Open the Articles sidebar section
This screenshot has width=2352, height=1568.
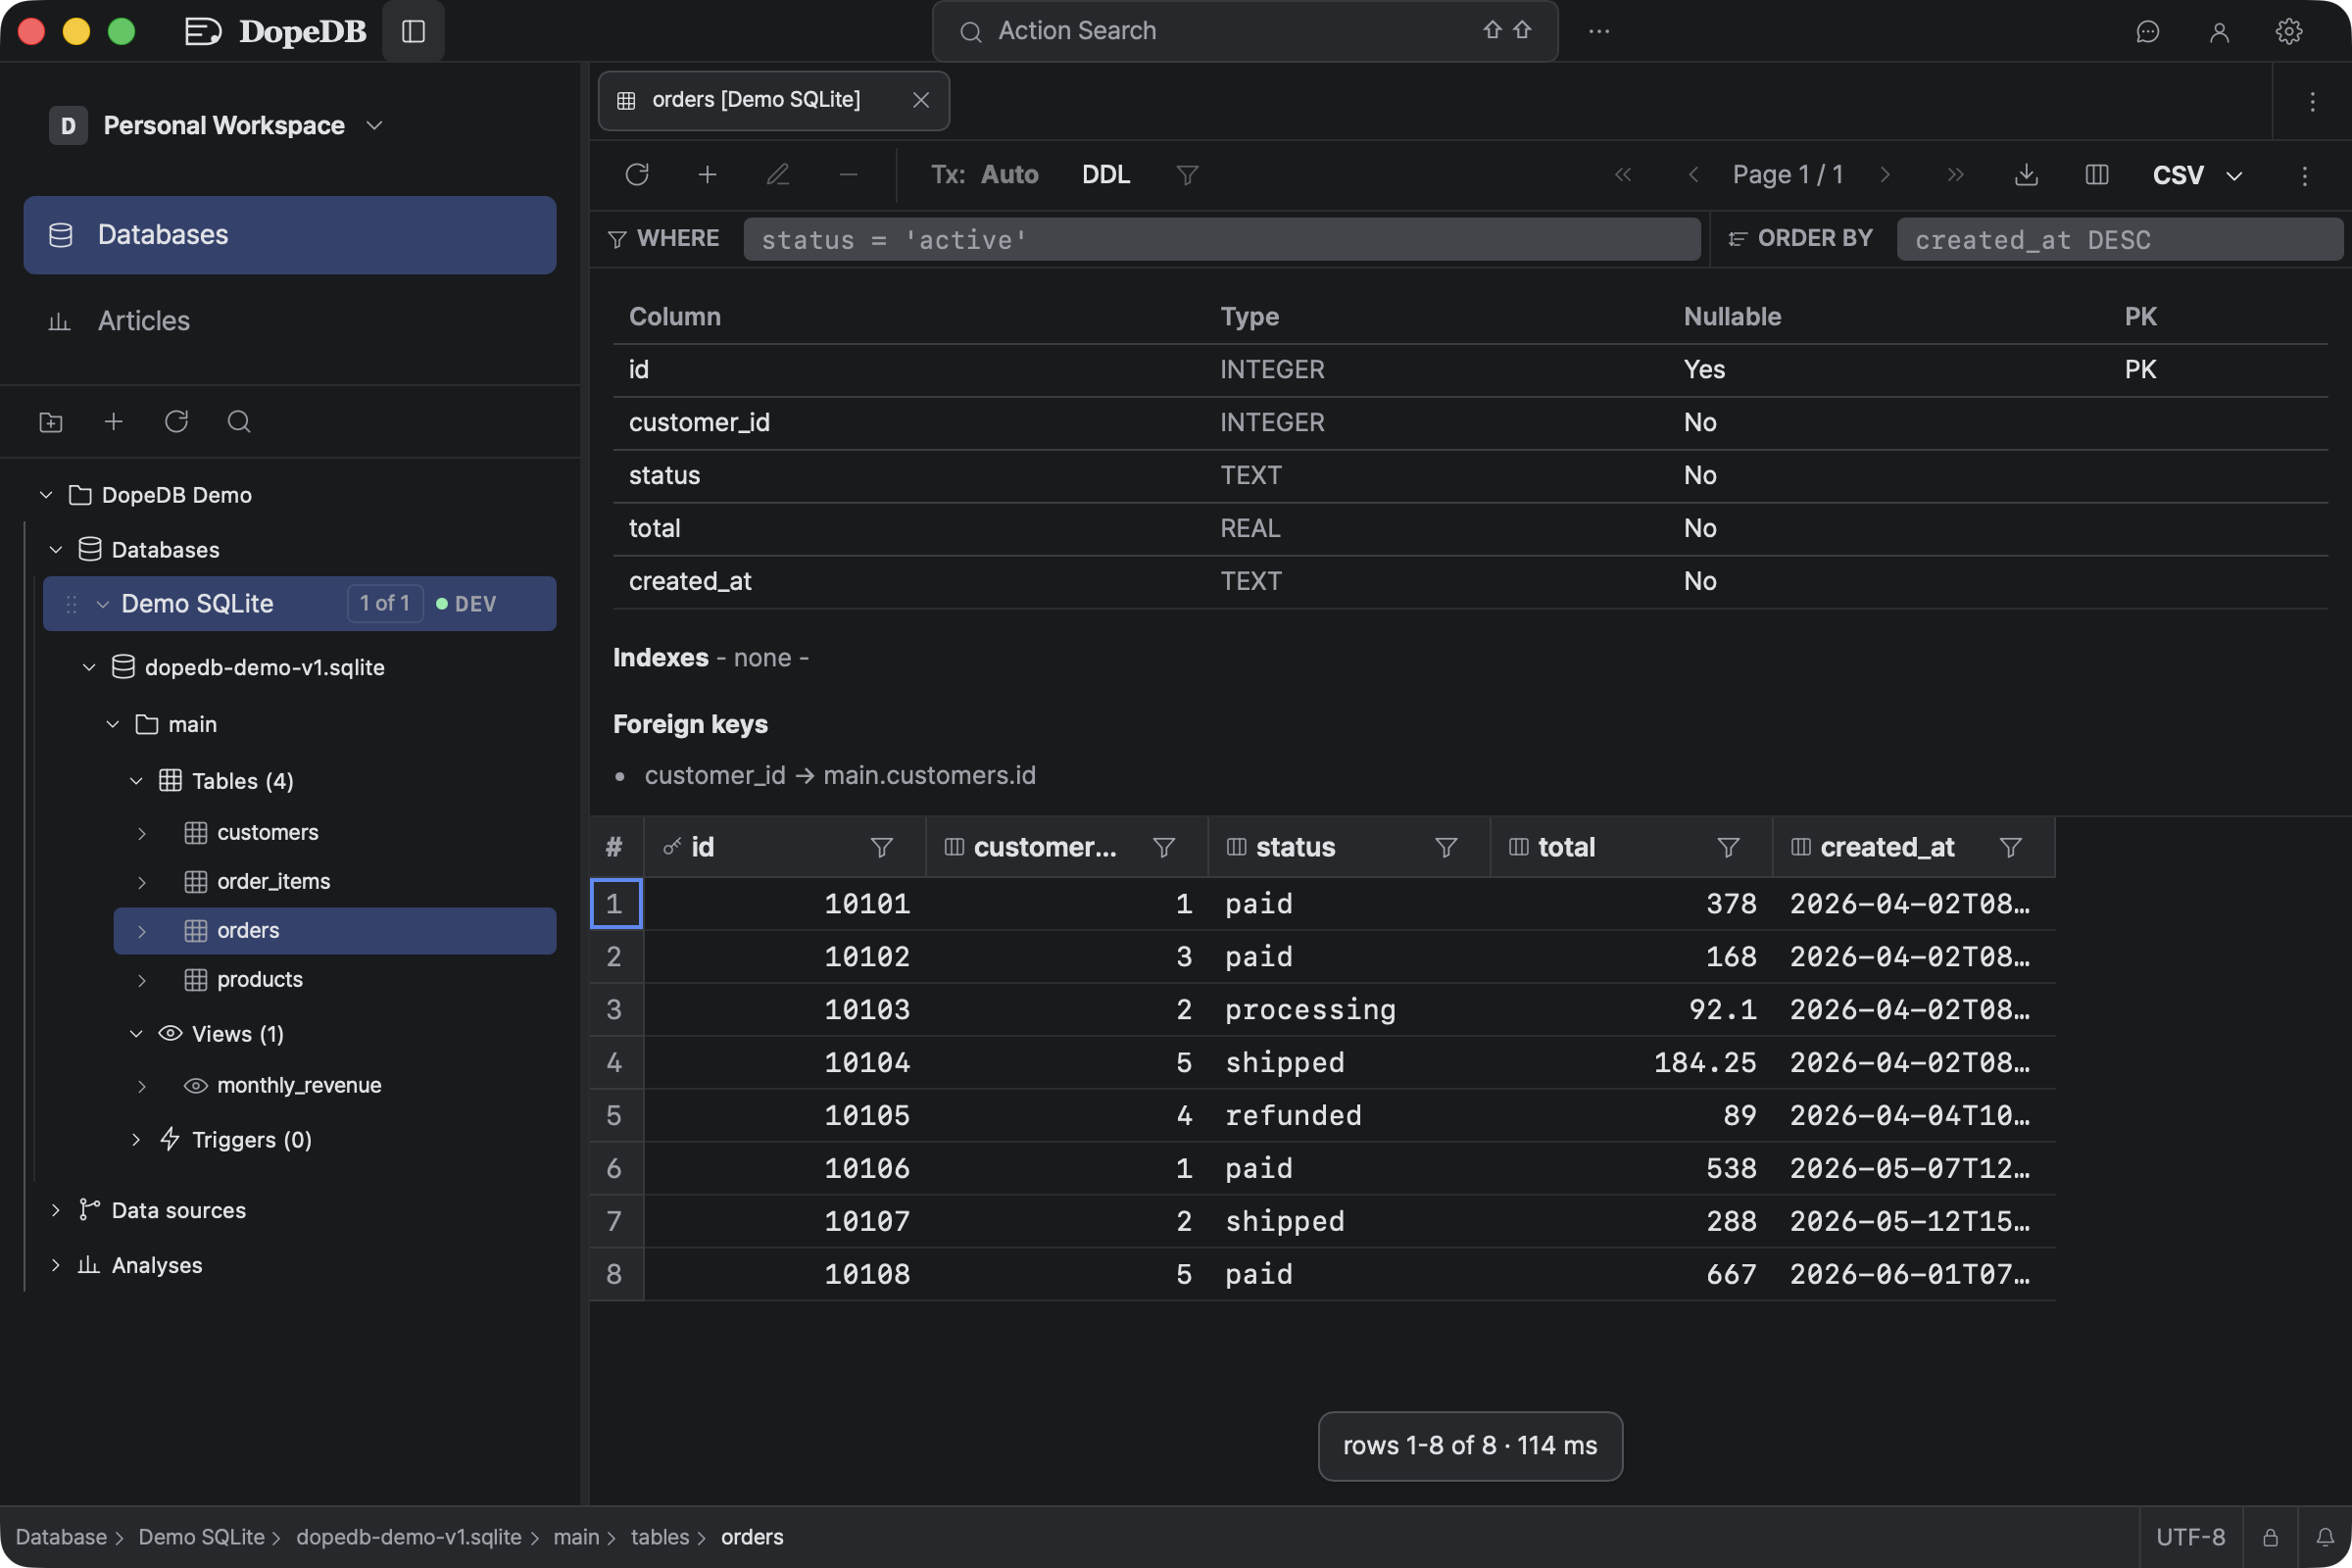click(290, 321)
